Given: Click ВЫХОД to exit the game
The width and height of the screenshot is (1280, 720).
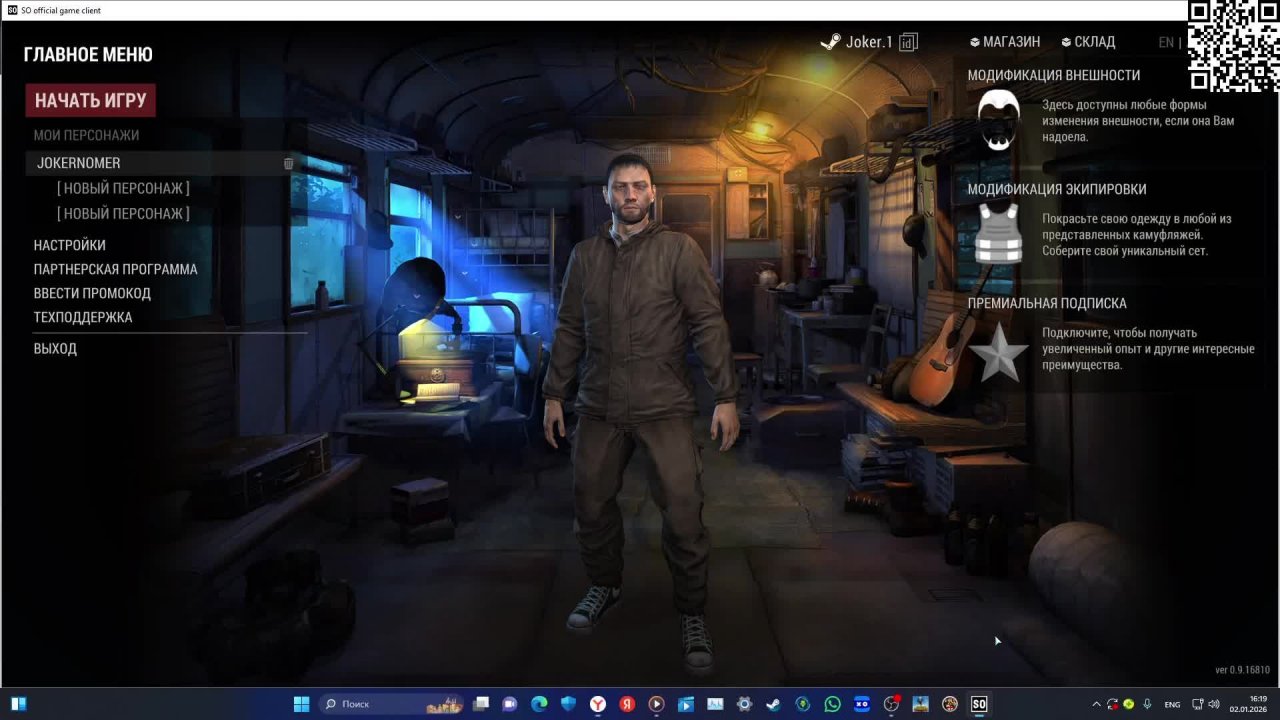Looking at the screenshot, I should tap(55, 348).
